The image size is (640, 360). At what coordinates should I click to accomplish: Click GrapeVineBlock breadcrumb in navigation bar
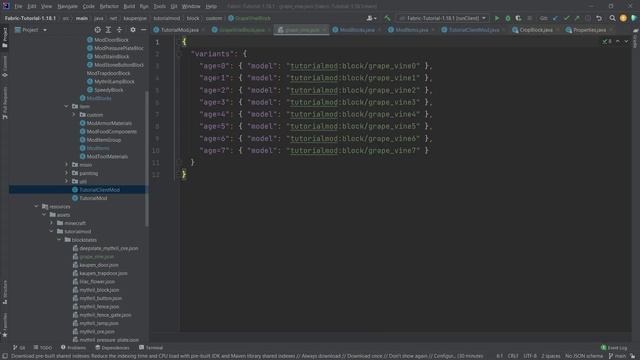(249, 18)
